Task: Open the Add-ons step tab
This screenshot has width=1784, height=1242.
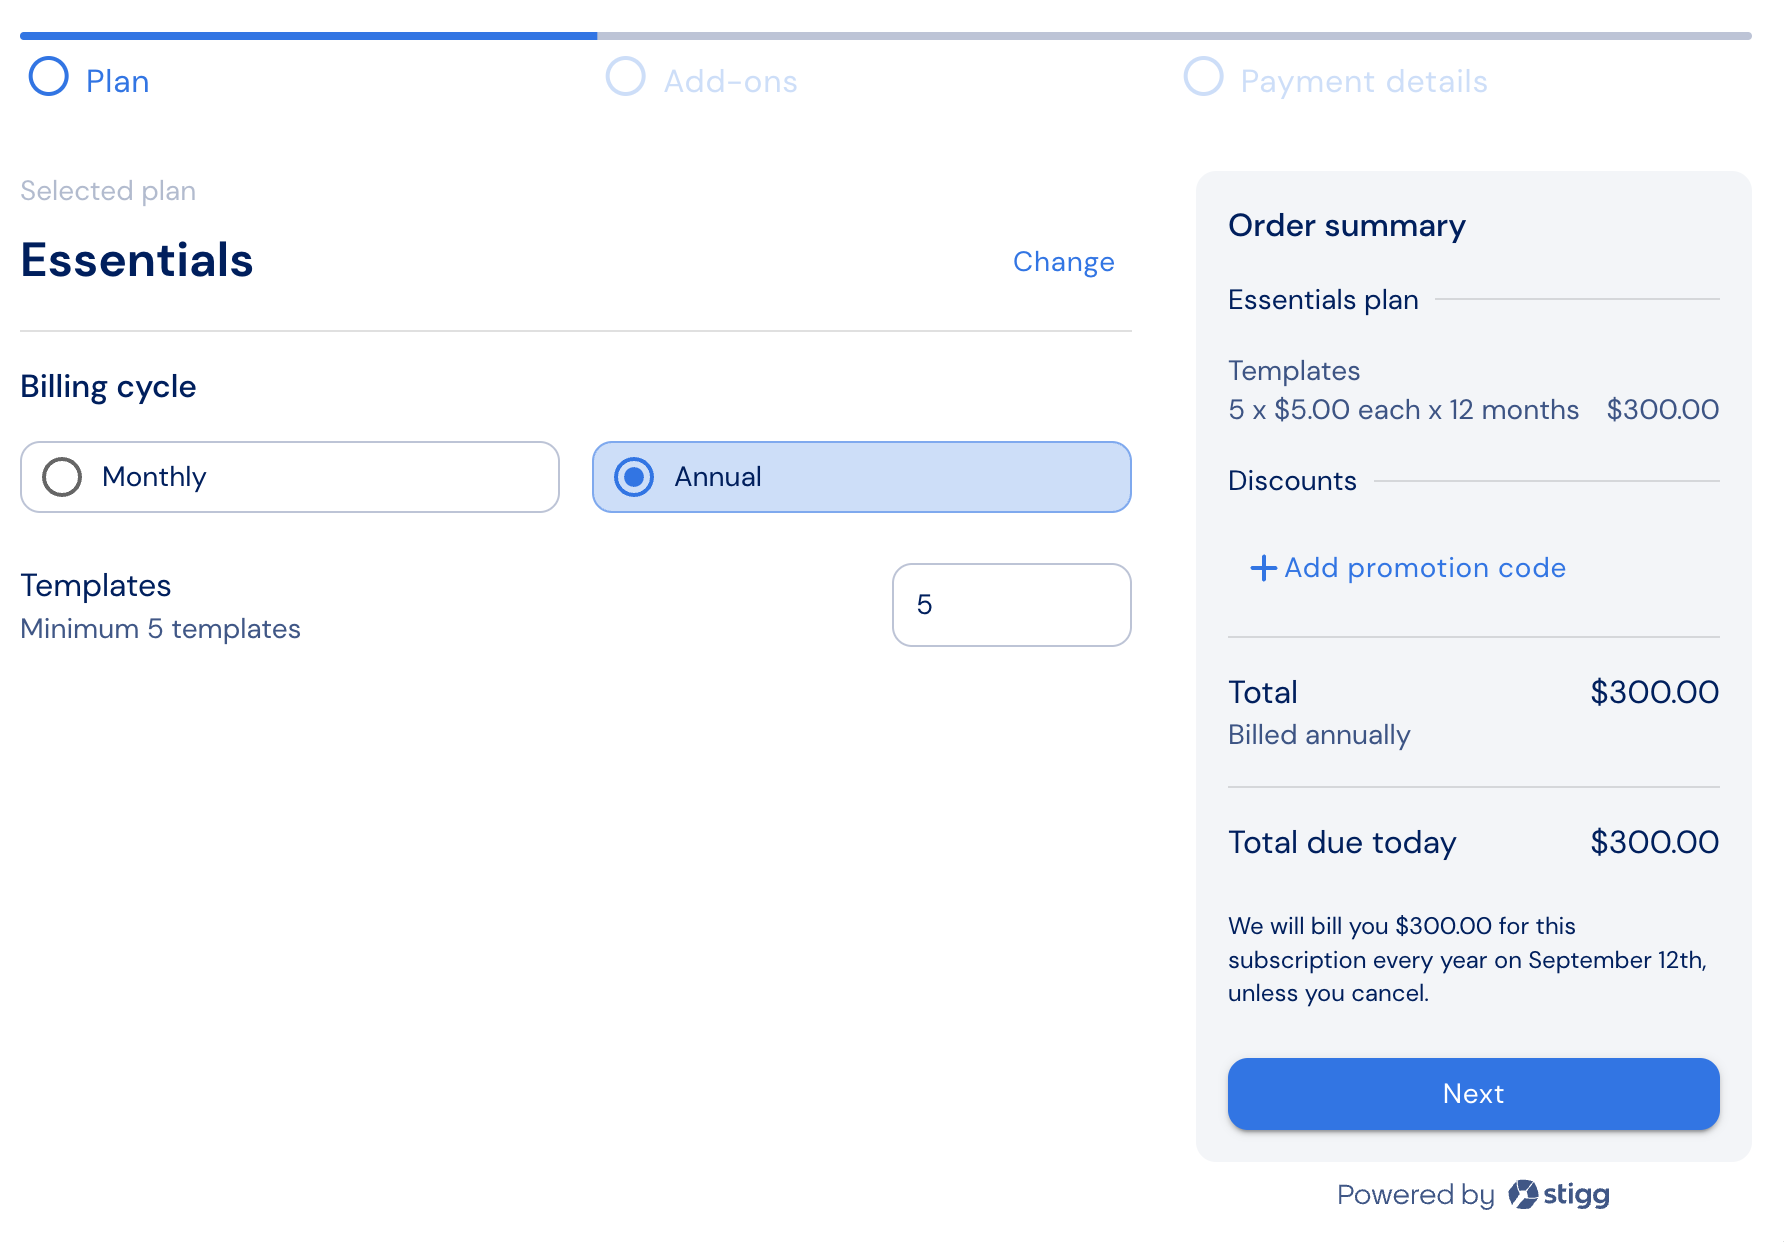Action: [702, 80]
